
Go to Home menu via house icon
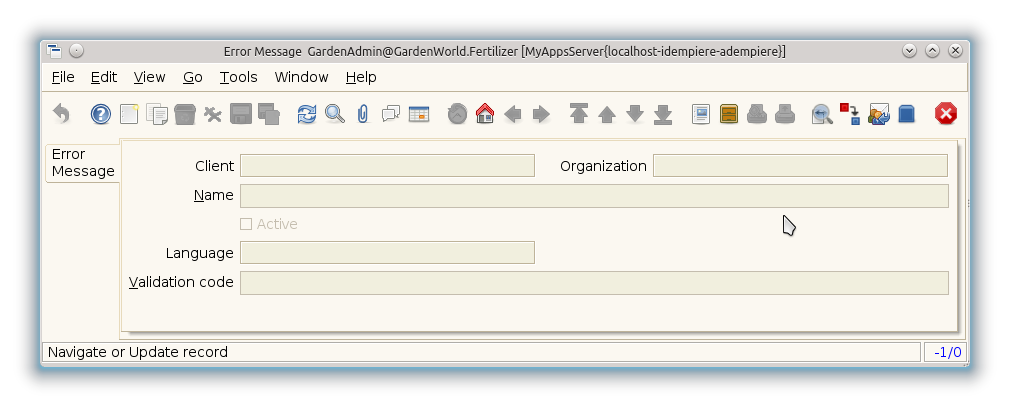point(485,114)
